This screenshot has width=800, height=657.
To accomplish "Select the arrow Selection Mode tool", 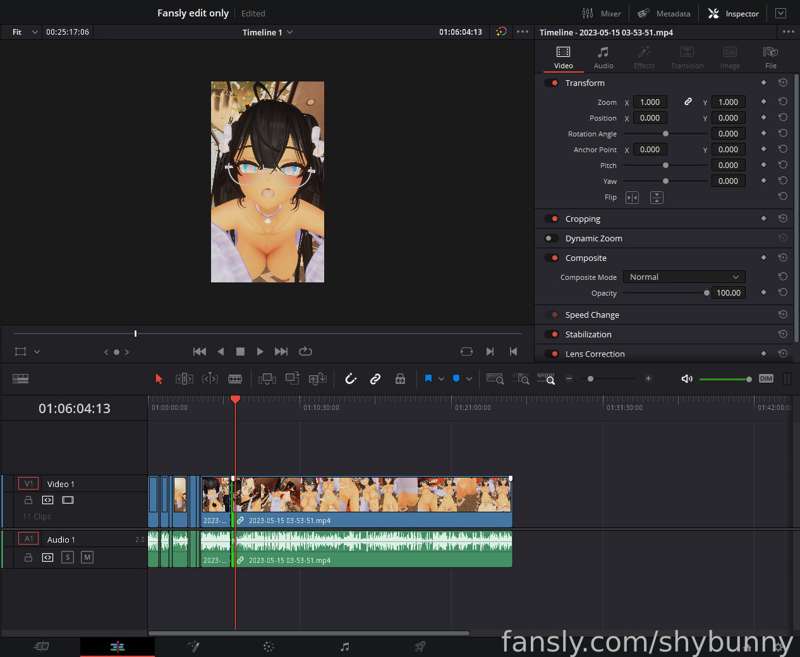I will (159, 379).
